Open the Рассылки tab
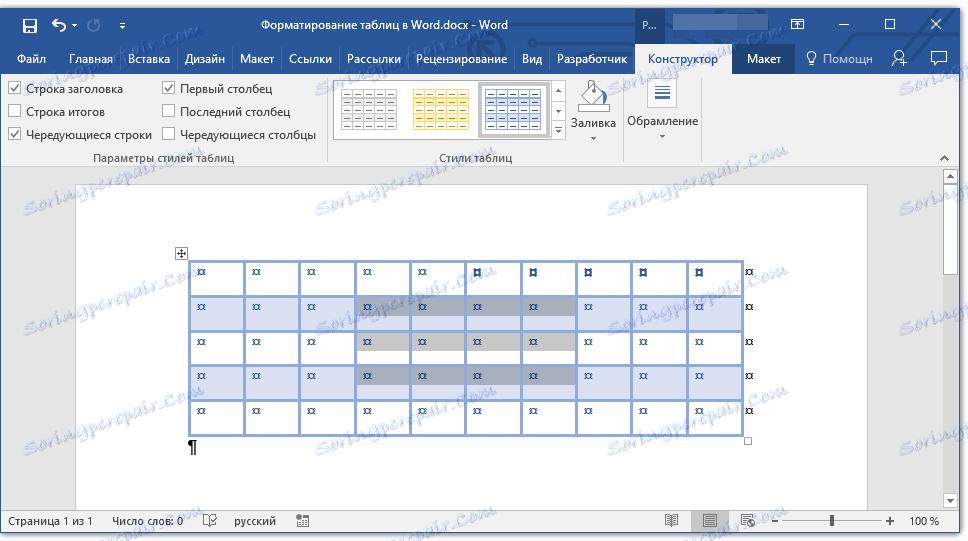 click(x=373, y=59)
